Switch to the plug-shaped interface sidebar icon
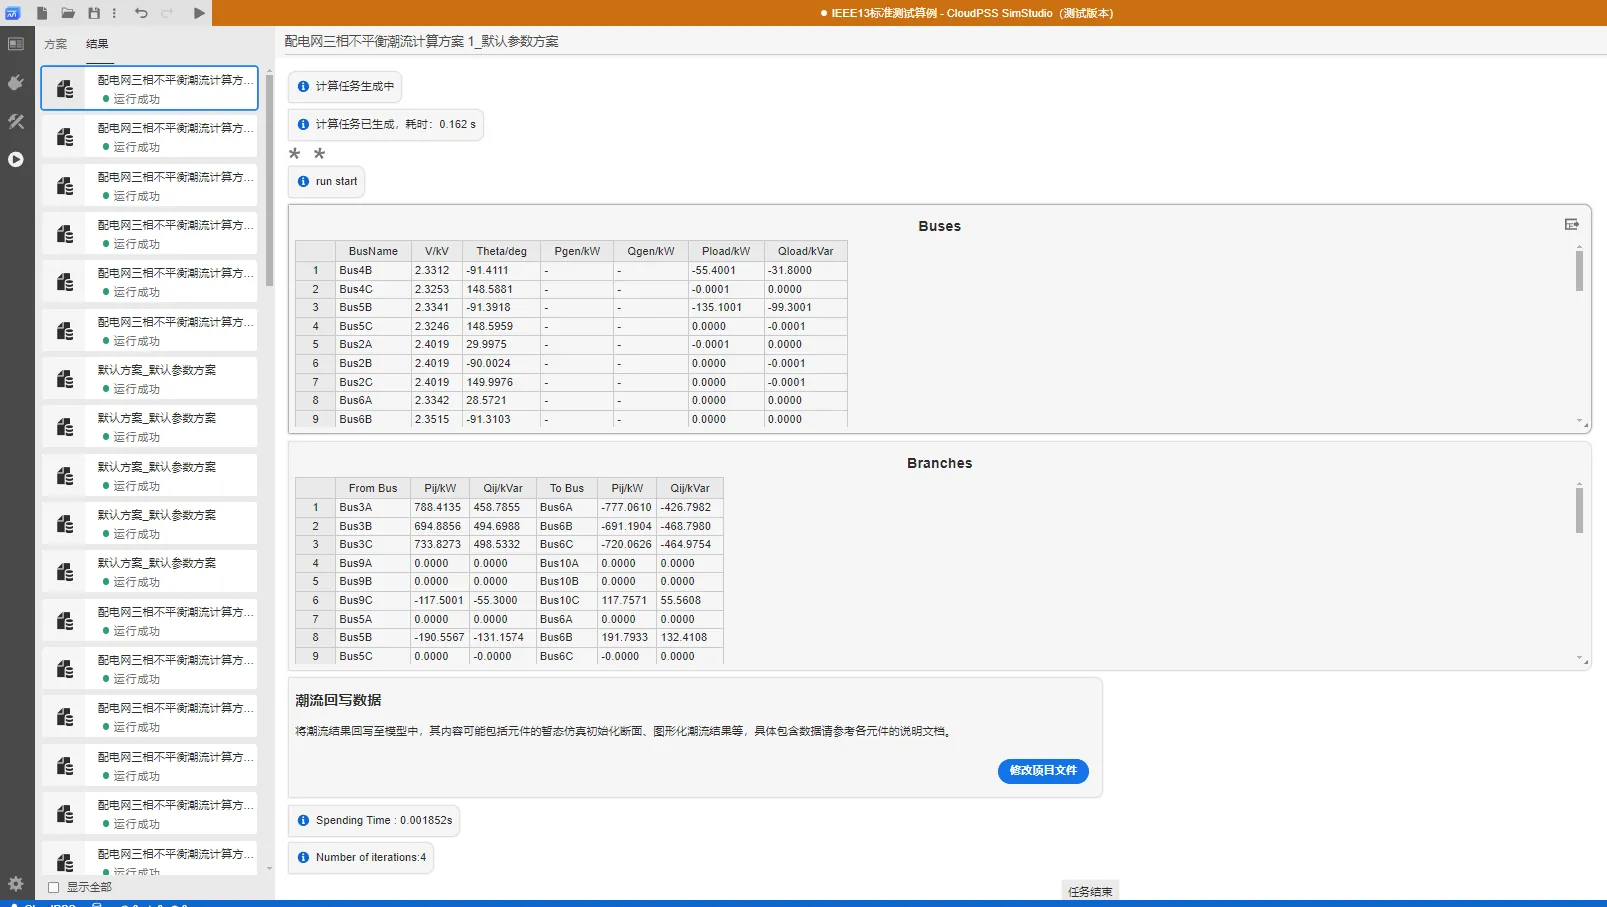This screenshot has width=1607, height=907. click(x=16, y=83)
